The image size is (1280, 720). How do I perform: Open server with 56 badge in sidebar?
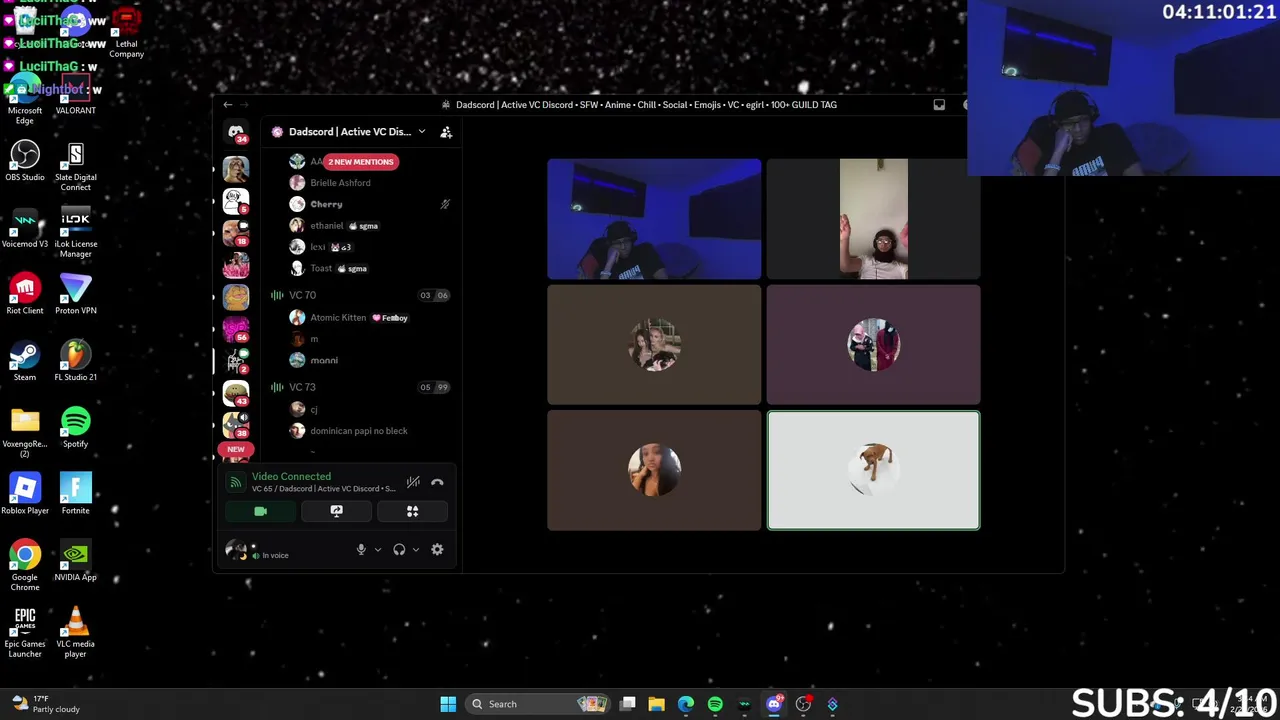[236, 329]
